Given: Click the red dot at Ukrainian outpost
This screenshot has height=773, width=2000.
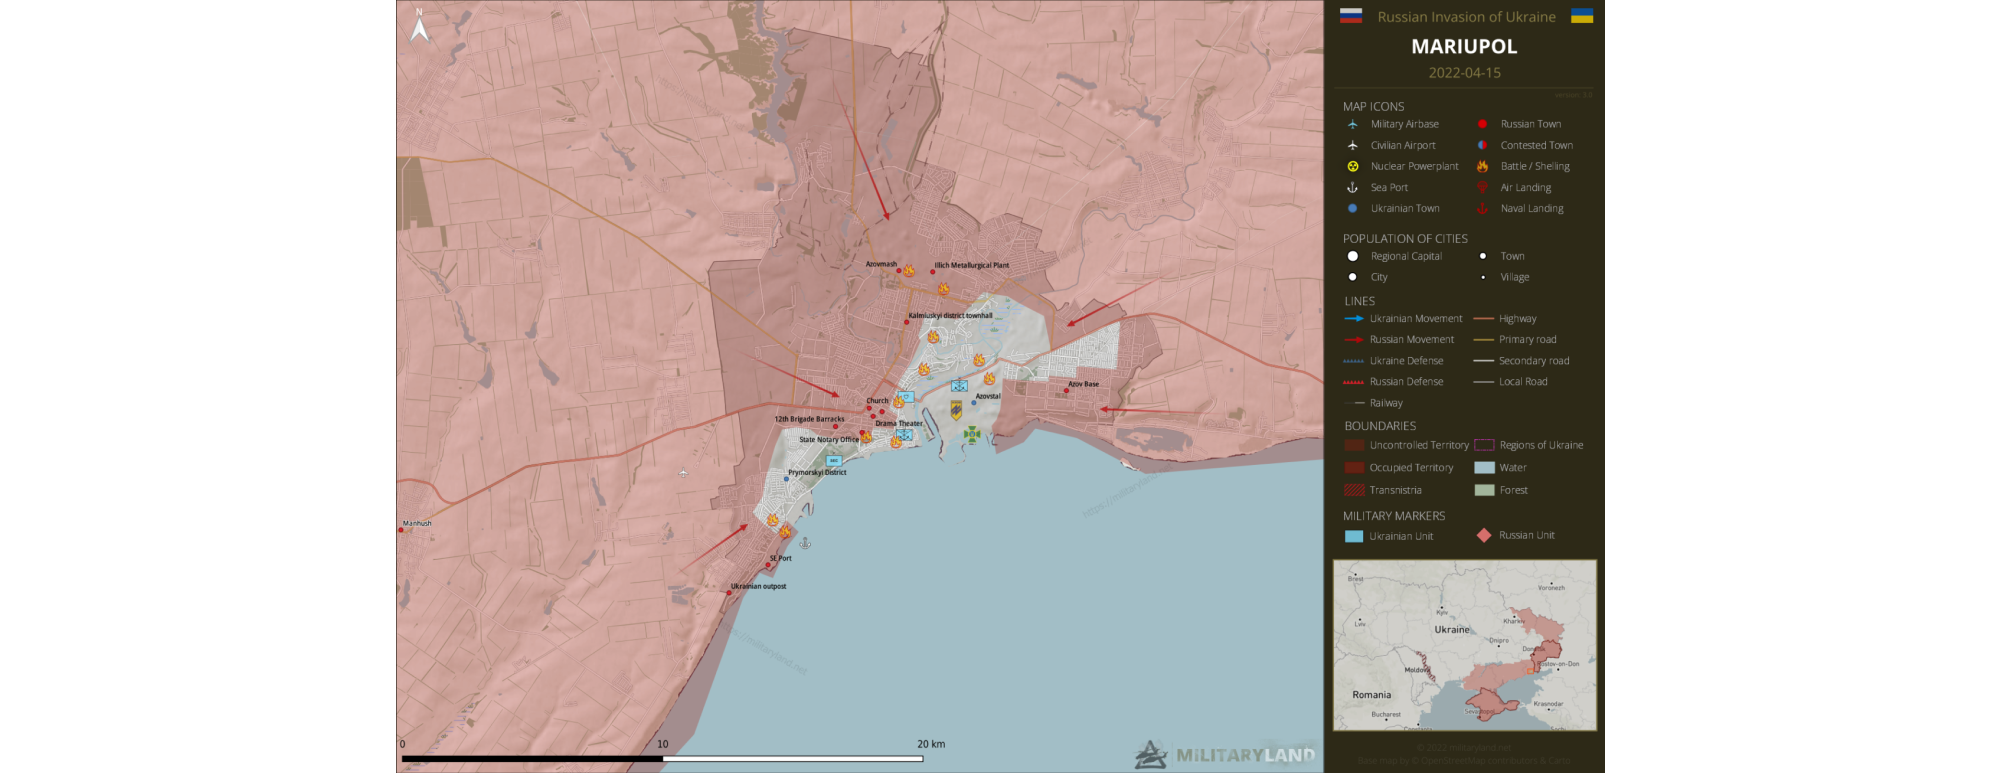Looking at the screenshot, I should tap(729, 593).
